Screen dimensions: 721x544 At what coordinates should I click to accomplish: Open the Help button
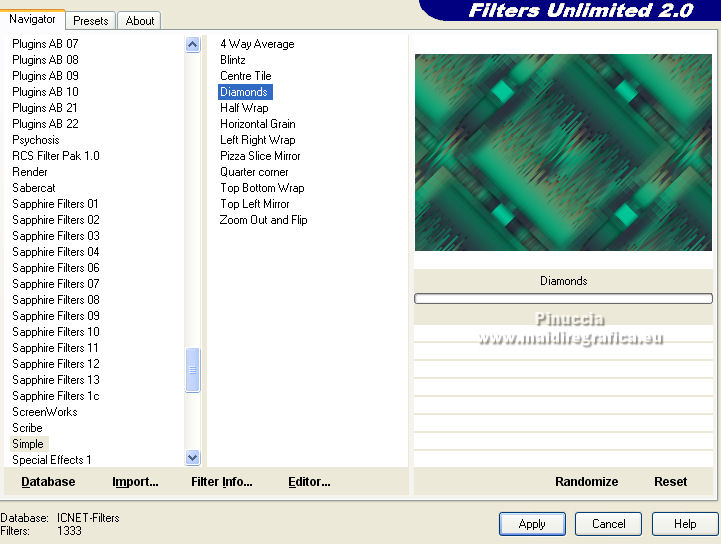point(685,524)
